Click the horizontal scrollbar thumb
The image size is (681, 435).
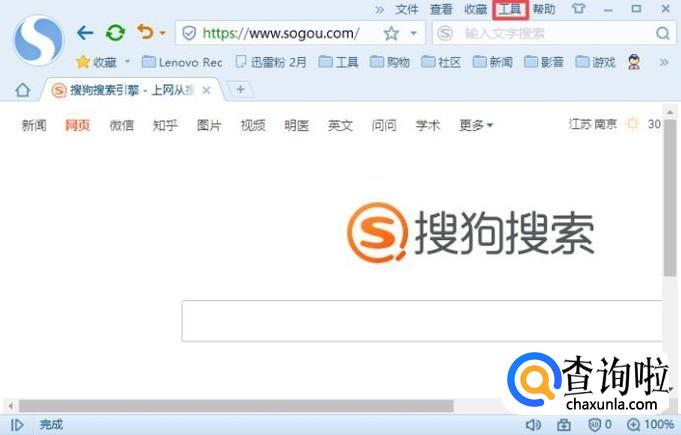click(x=236, y=406)
